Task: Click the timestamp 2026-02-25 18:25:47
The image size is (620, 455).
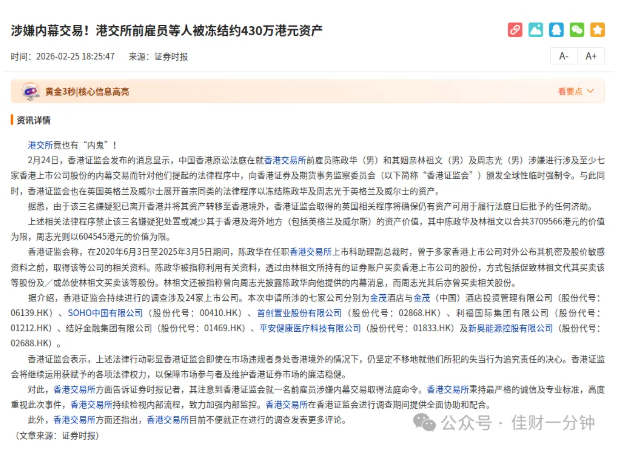Action: [x=75, y=57]
